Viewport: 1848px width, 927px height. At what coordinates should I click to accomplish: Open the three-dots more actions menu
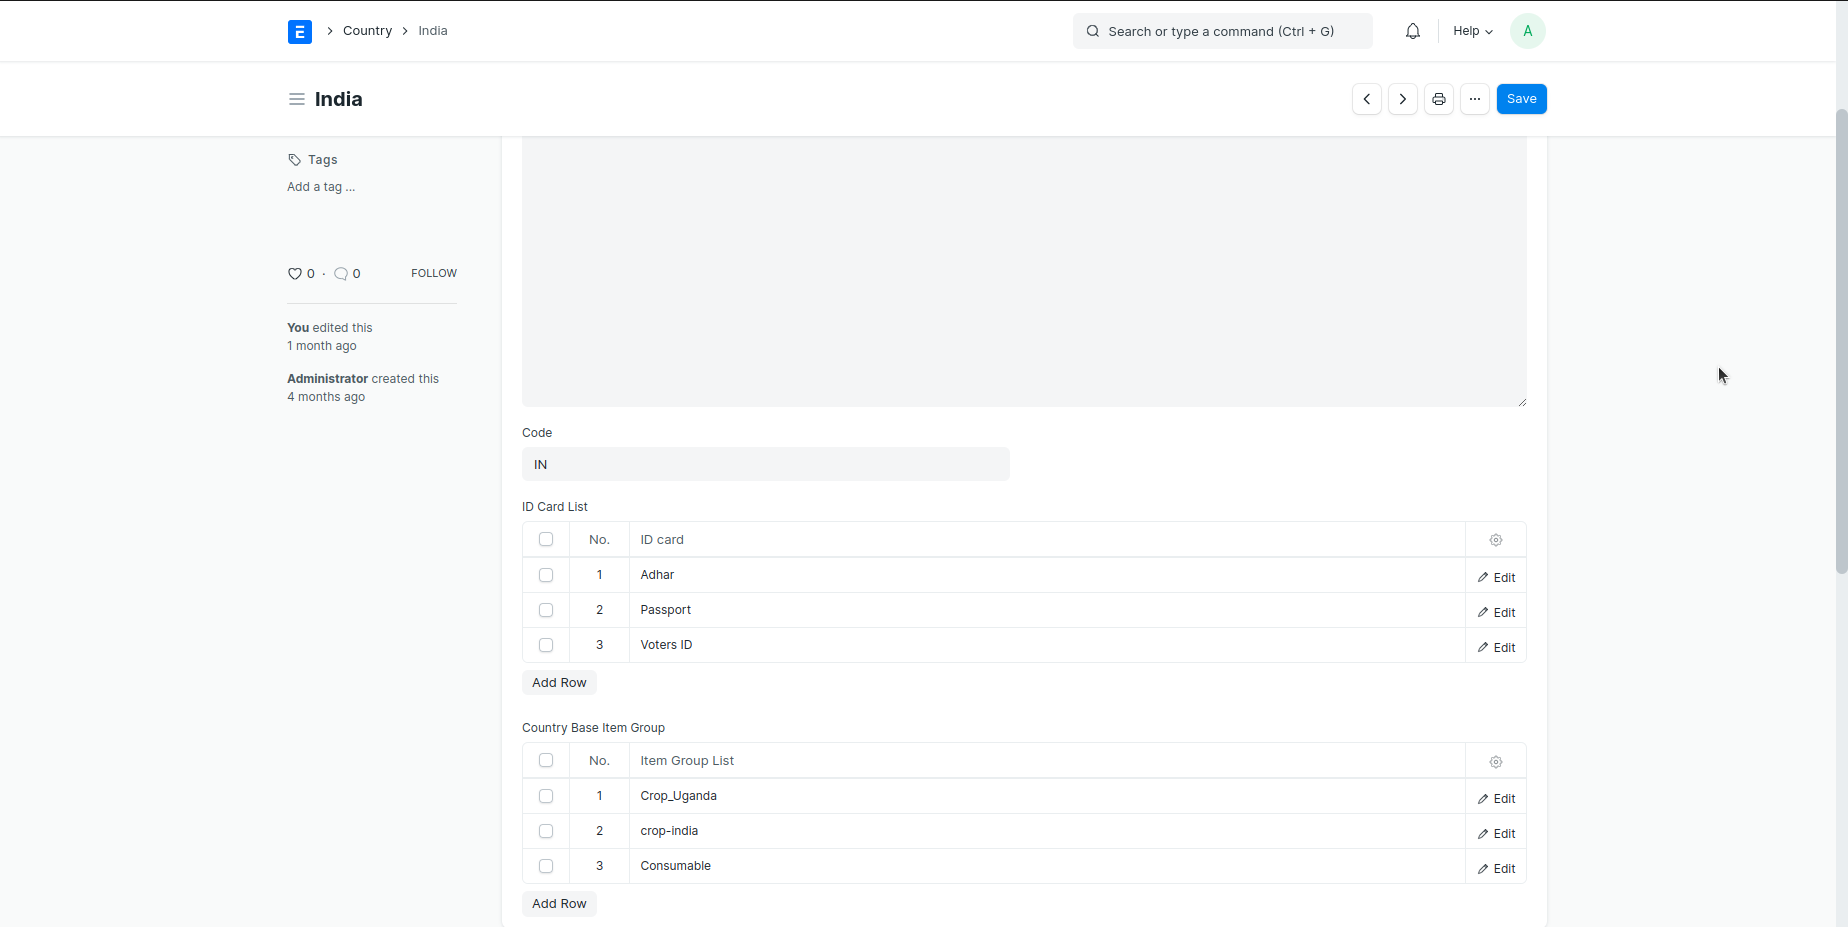tap(1474, 99)
